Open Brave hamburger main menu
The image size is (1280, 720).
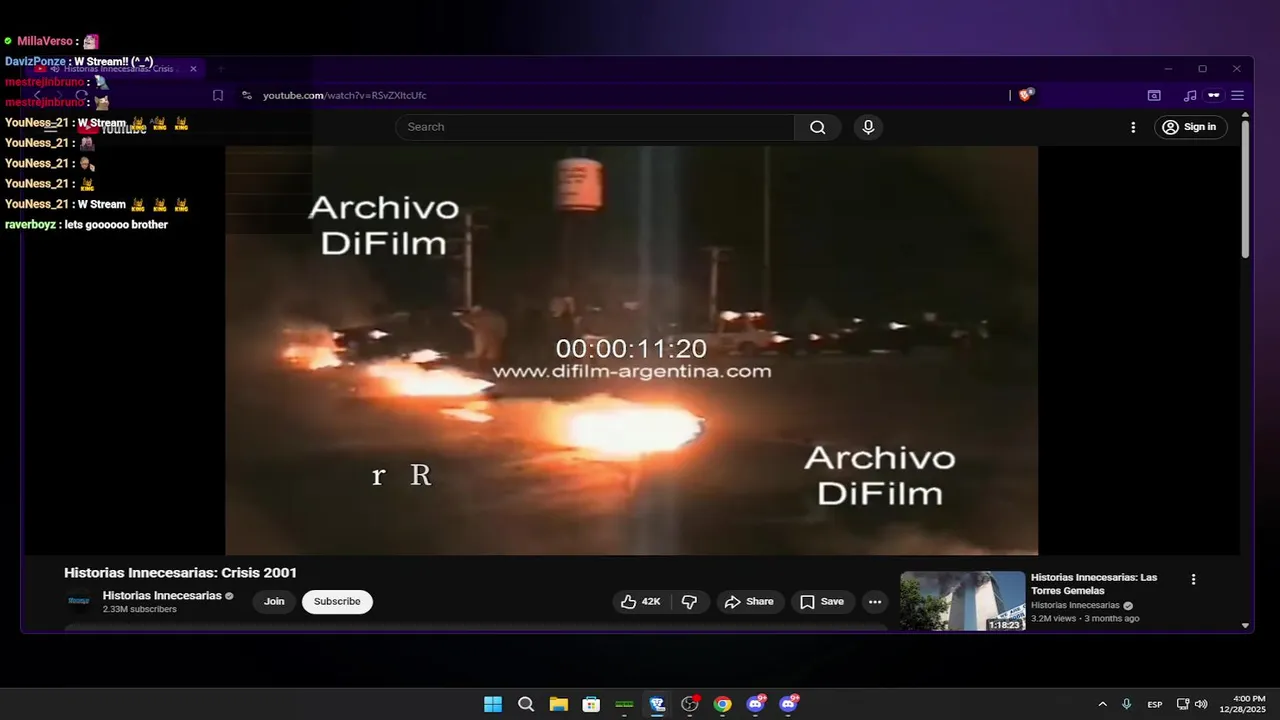1238,95
